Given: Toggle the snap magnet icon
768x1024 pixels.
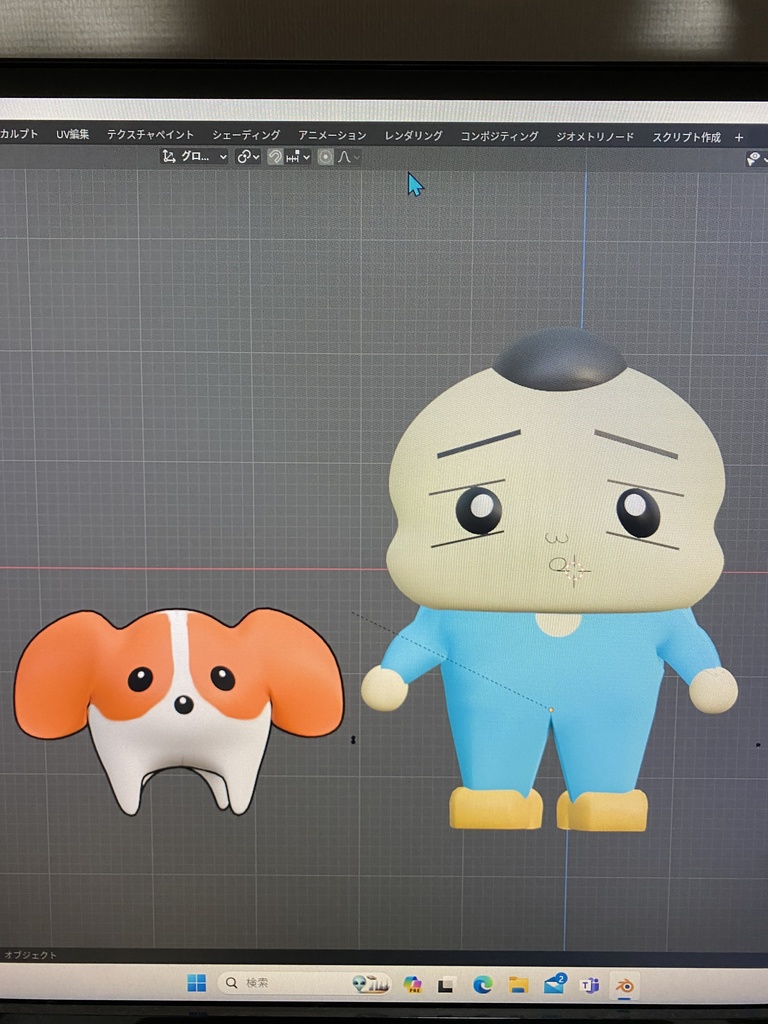Looking at the screenshot, I should point(275,157).
